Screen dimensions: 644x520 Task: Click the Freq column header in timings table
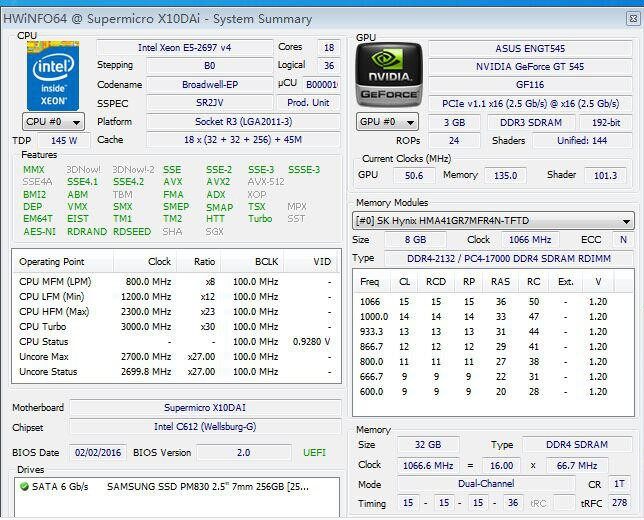pos(369,282)
